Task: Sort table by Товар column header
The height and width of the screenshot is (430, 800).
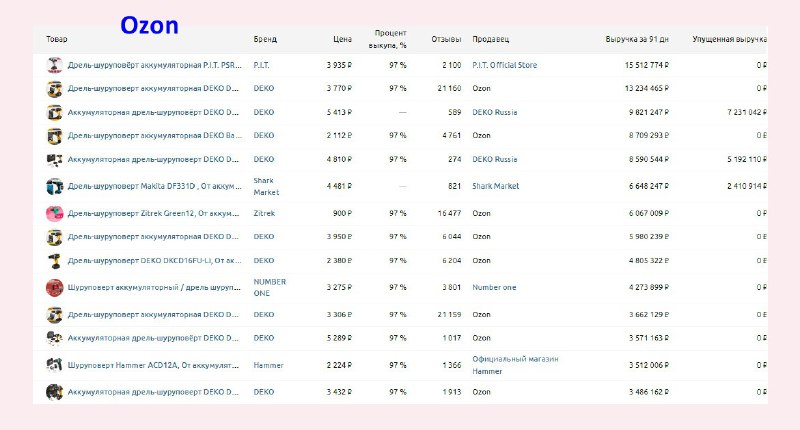Action: click(x=57, y=39)
